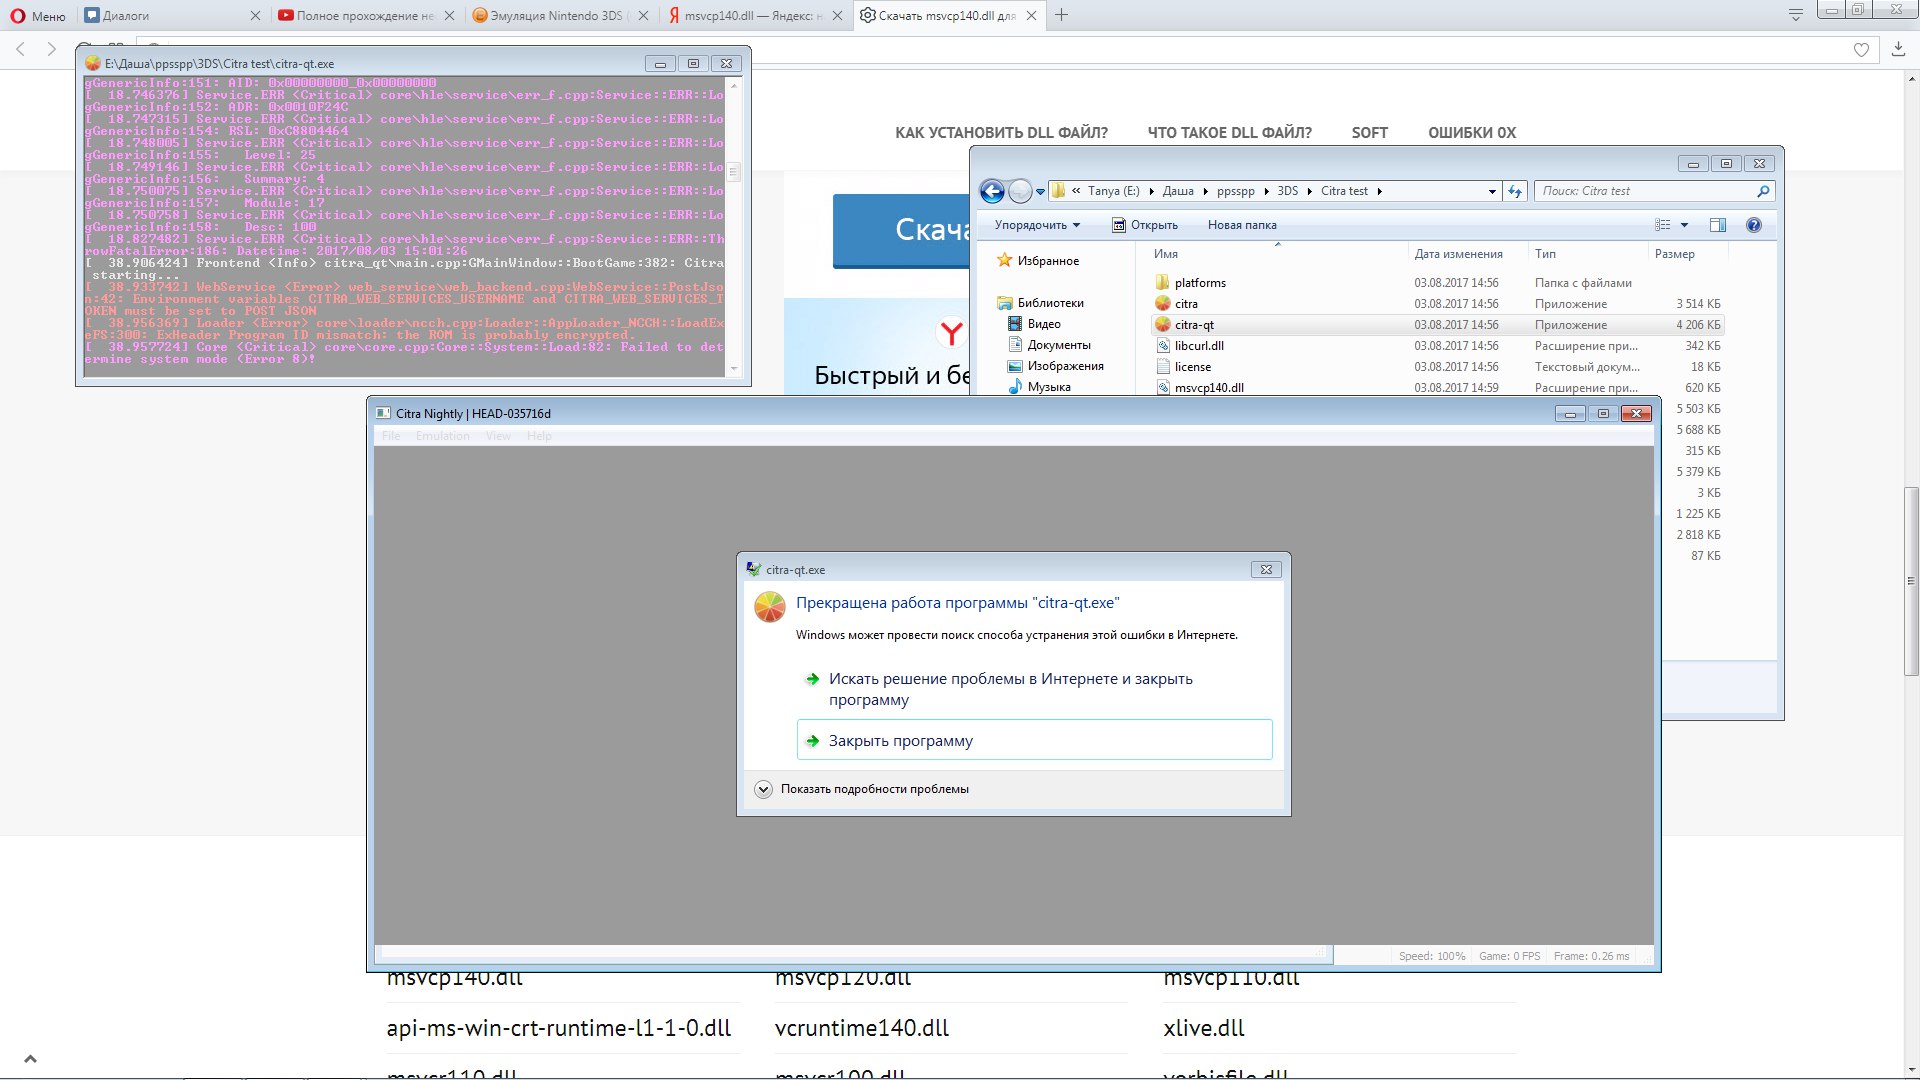1920x1080 pixels.
Task: Close the citra-qt.exe crash dialog
Action: 1266,569
